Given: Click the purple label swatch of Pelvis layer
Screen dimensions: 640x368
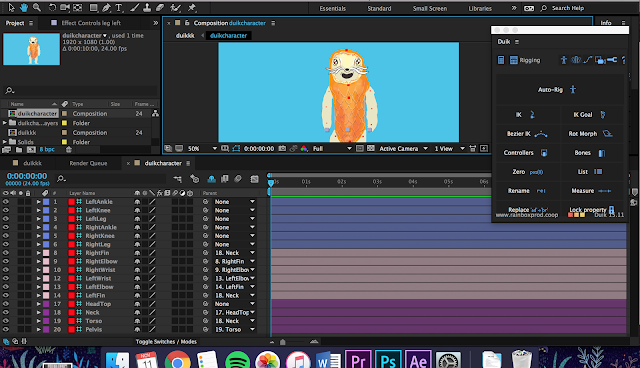Looking at the screenshot, I should [x=46, y=329].
